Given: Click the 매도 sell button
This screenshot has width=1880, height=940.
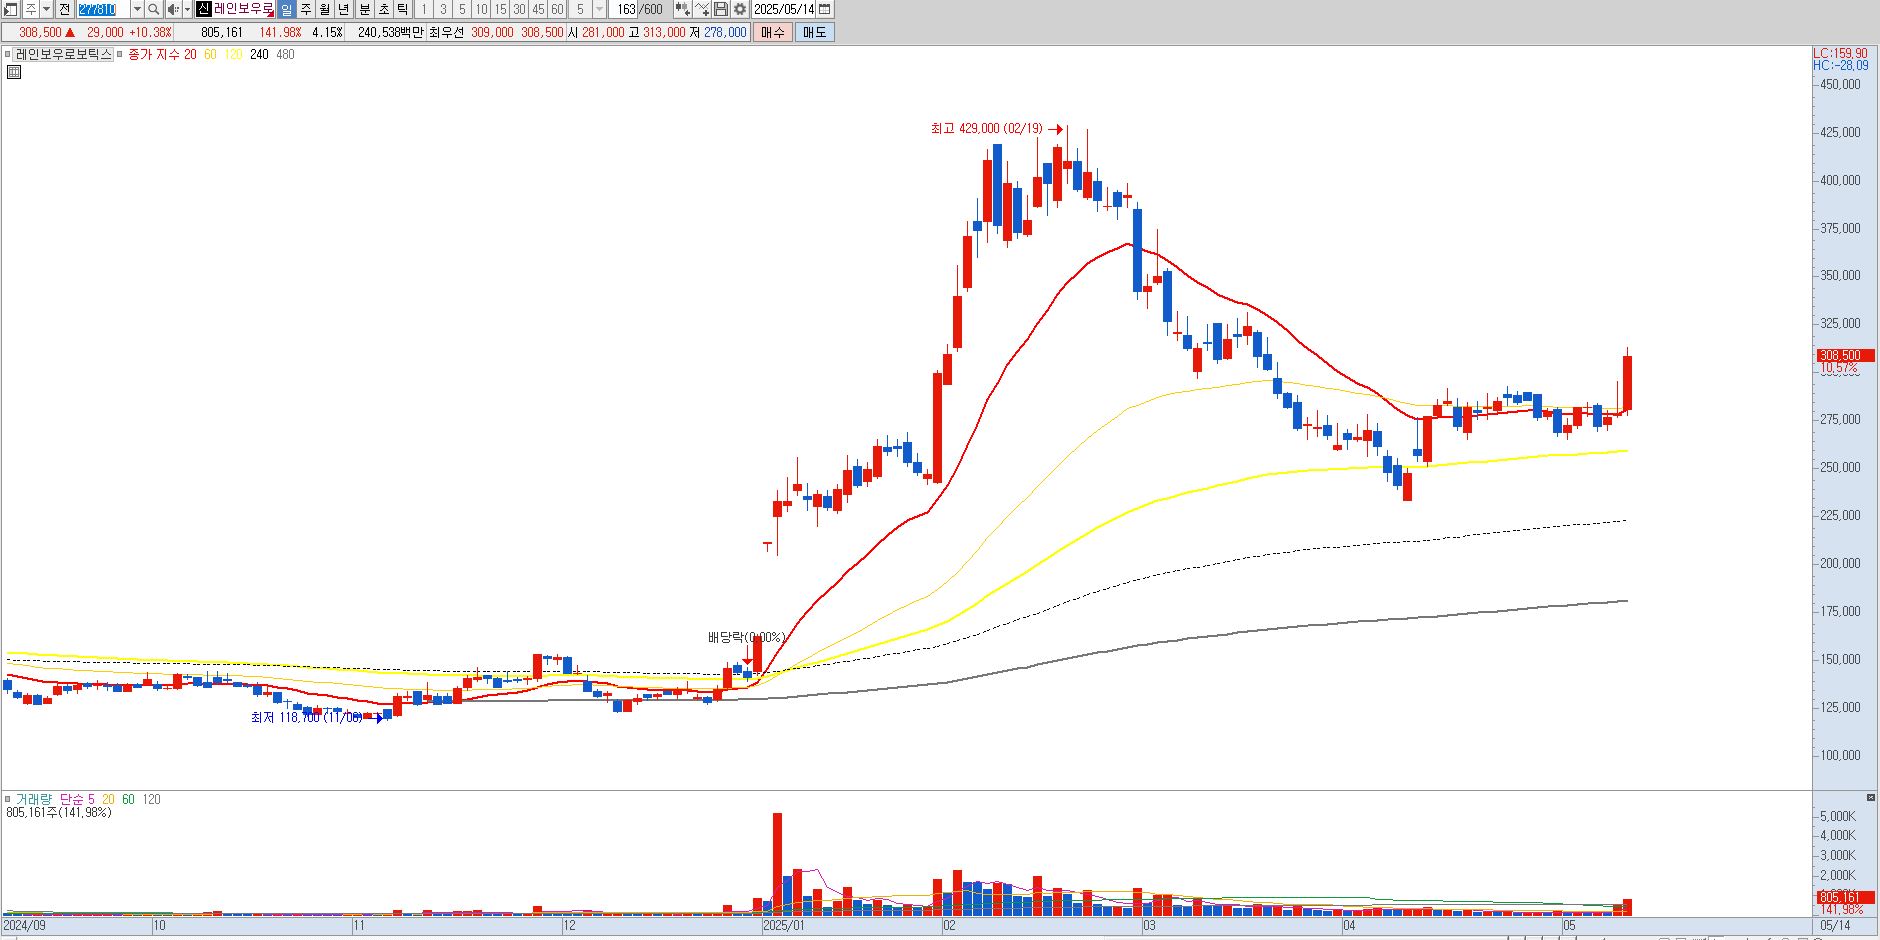Looking at the screenshot, I should 814,32.
